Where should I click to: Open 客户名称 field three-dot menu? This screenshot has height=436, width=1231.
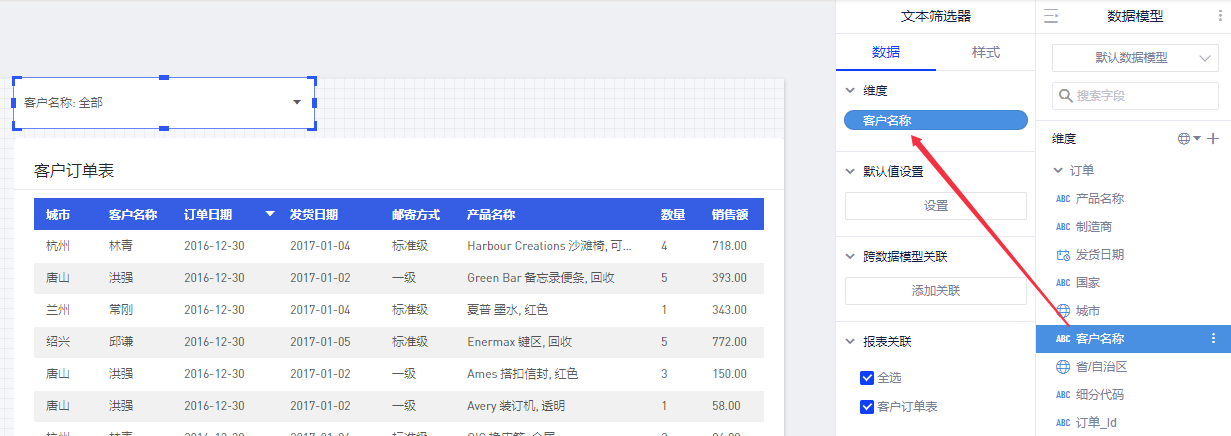[x=1214, y=339]
